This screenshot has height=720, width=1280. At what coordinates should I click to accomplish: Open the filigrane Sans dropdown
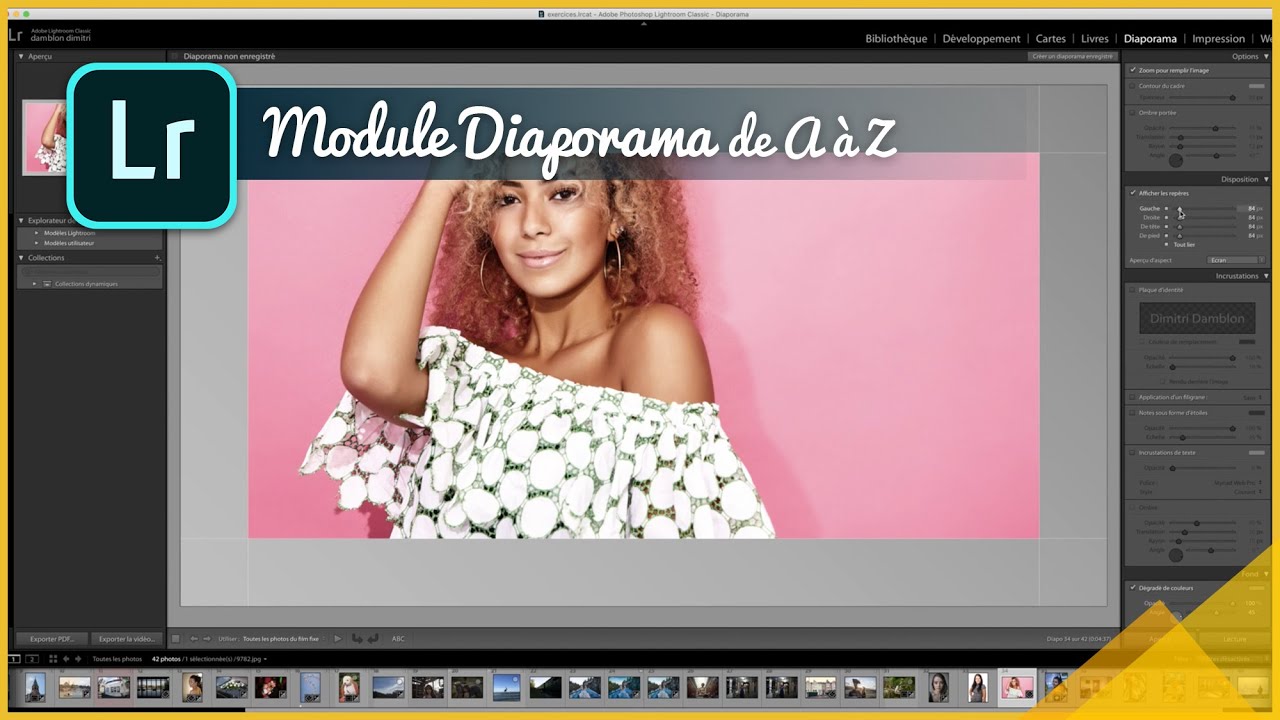[x=1253, y=397]
